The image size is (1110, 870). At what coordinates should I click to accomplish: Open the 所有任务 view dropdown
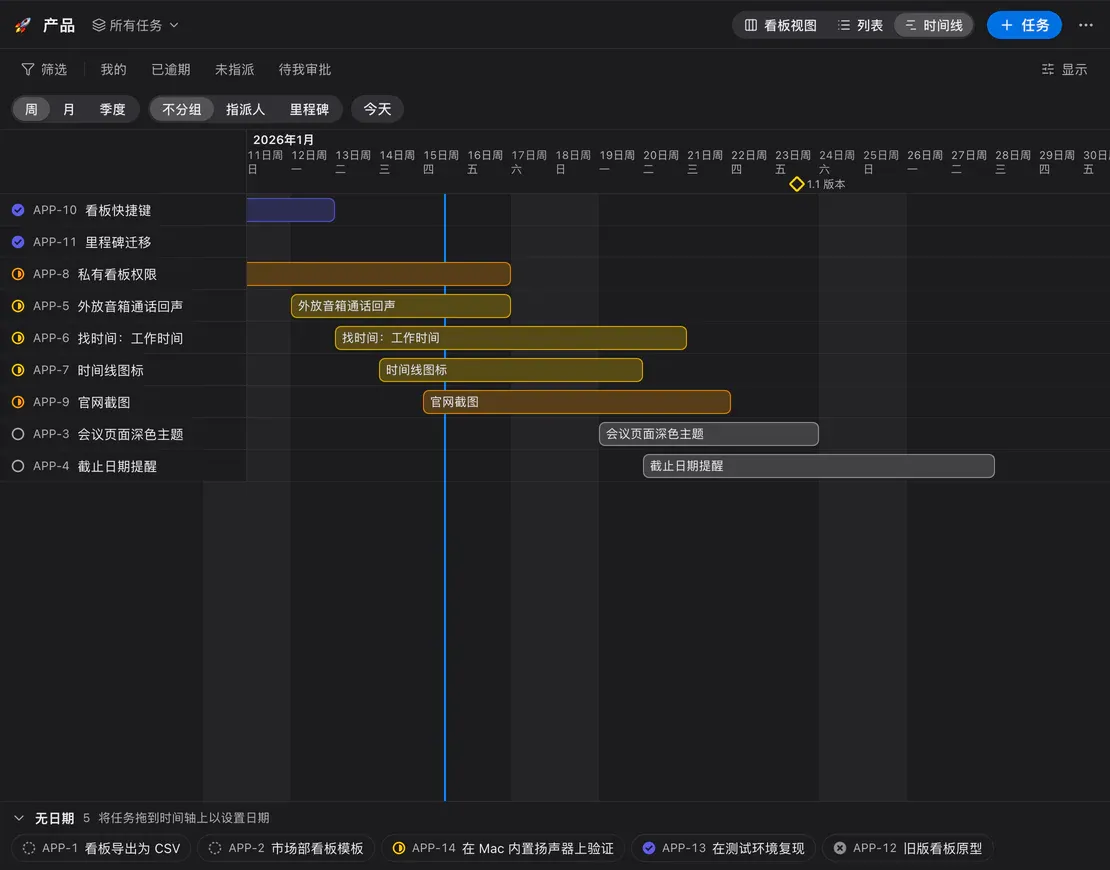[135, 25]
